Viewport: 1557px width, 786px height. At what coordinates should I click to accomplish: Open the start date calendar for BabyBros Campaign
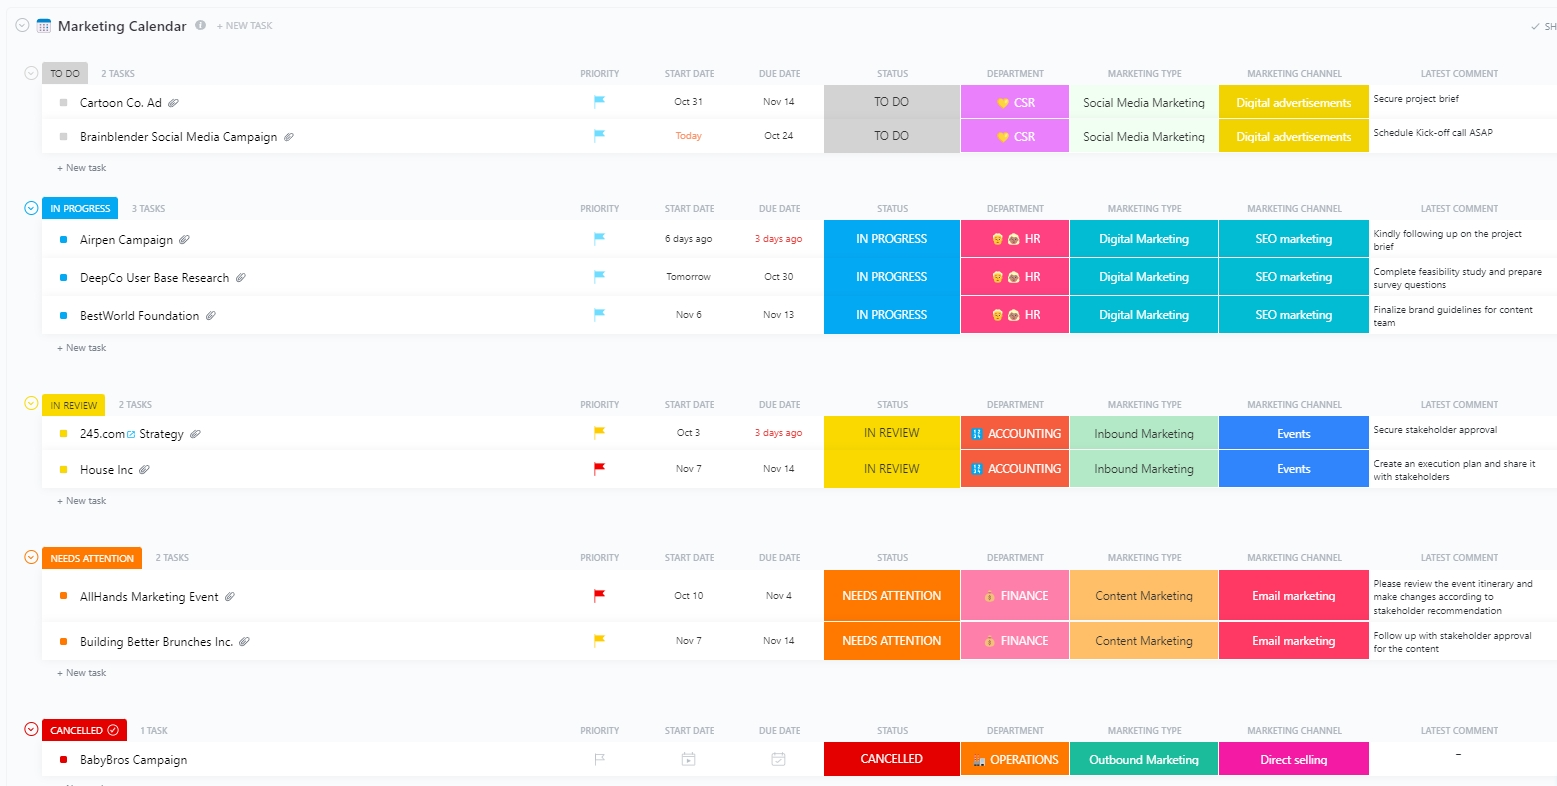click(x=688, y=759)
